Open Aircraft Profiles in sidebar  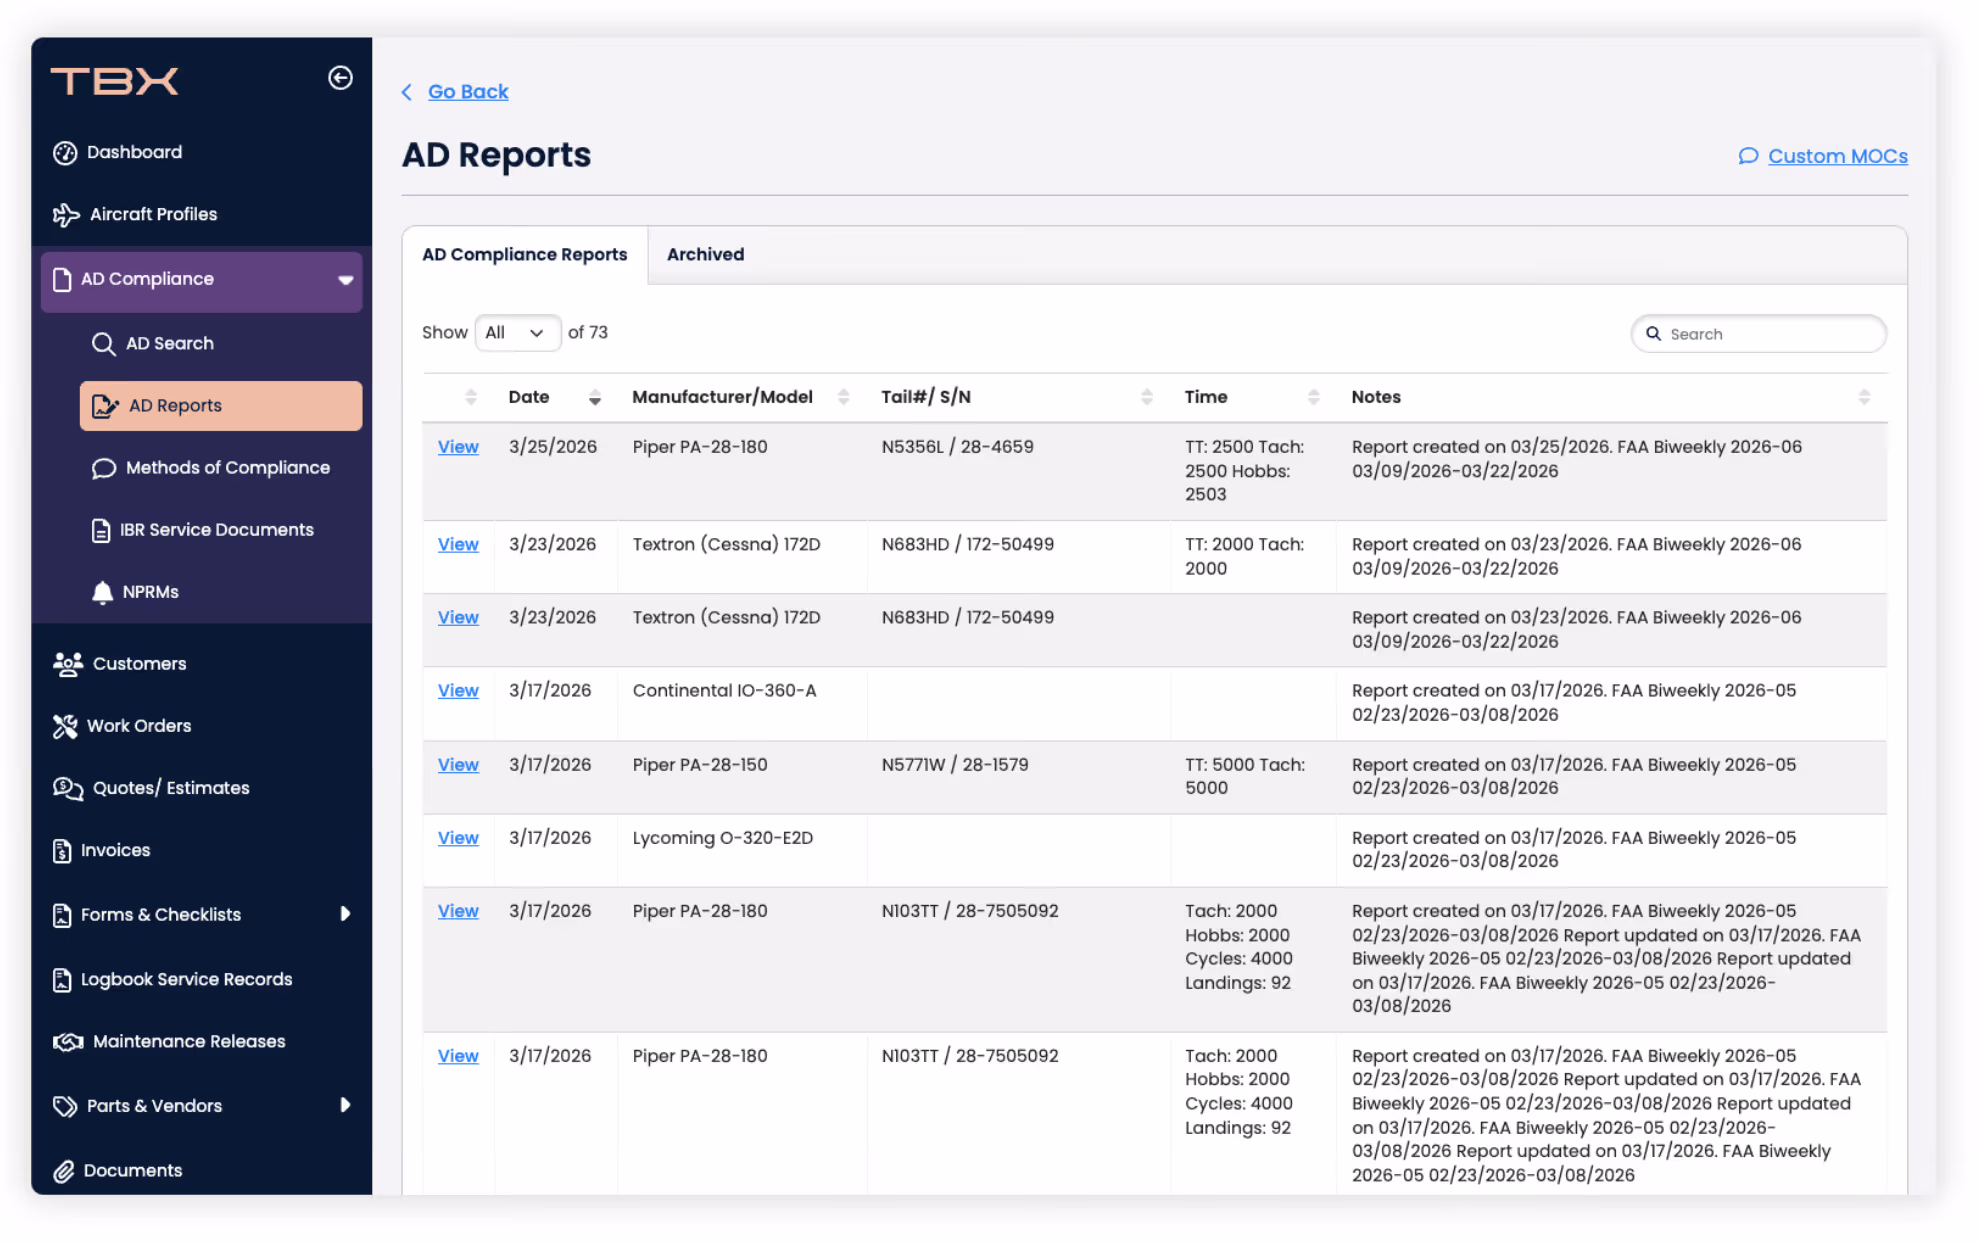coord(153,215)
